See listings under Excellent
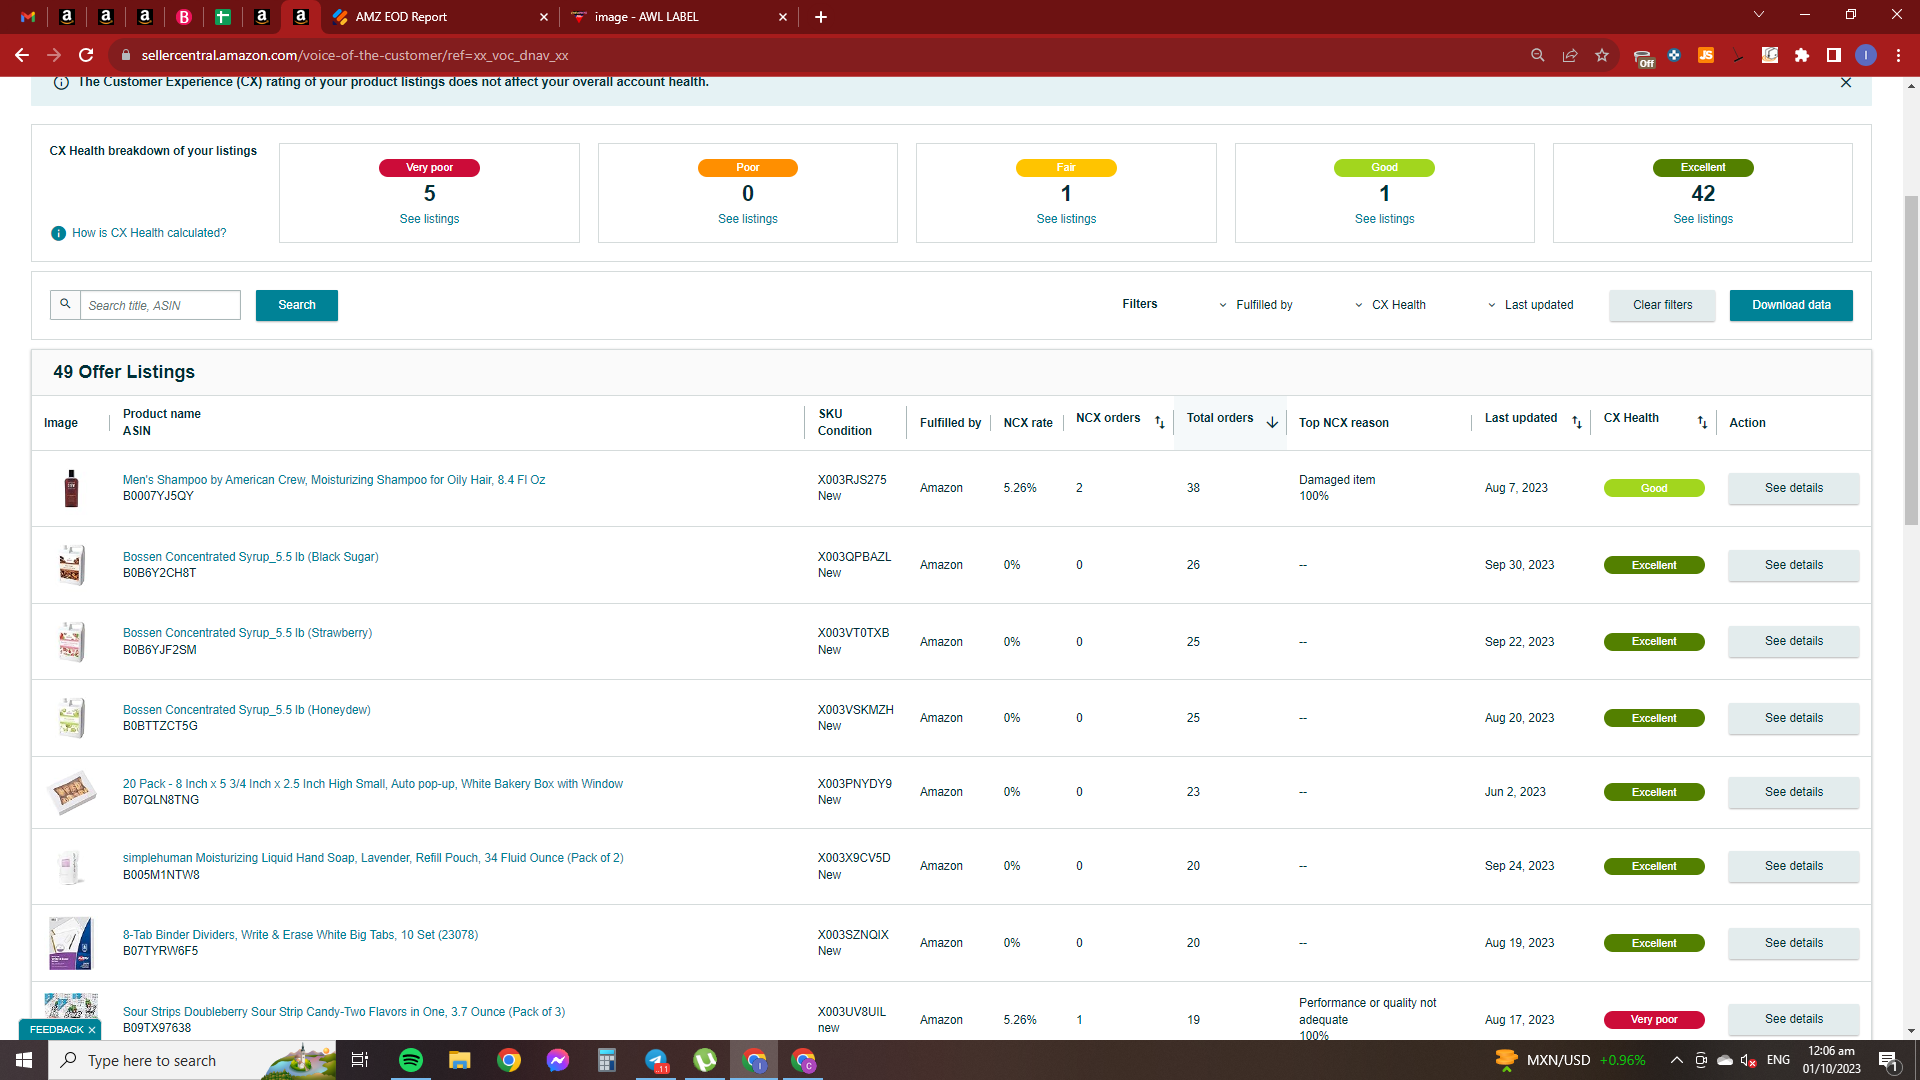Image resolution: width=1920 pixels, height=1080 pixels. pyautogui.click(x=1703, y=219)
